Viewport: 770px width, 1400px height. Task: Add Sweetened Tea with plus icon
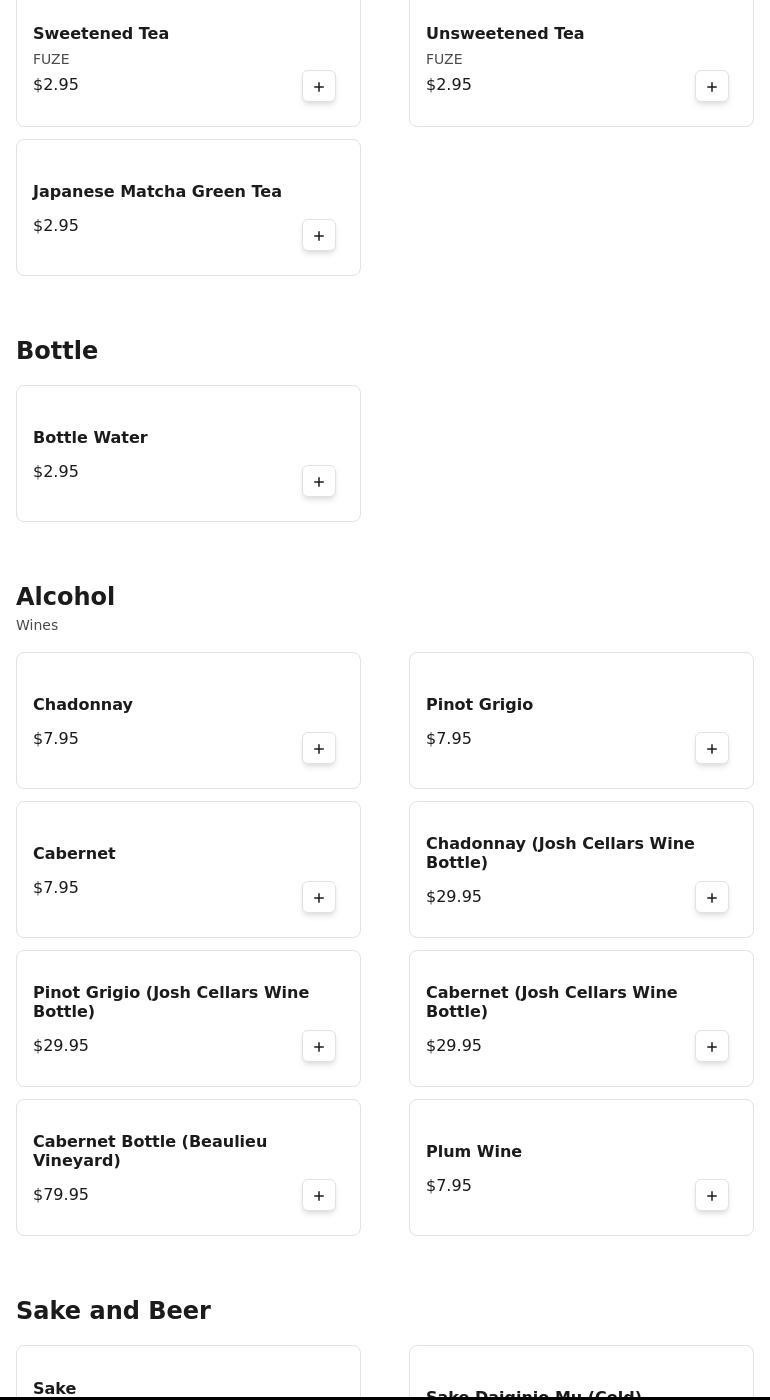[x=319, y=87]
